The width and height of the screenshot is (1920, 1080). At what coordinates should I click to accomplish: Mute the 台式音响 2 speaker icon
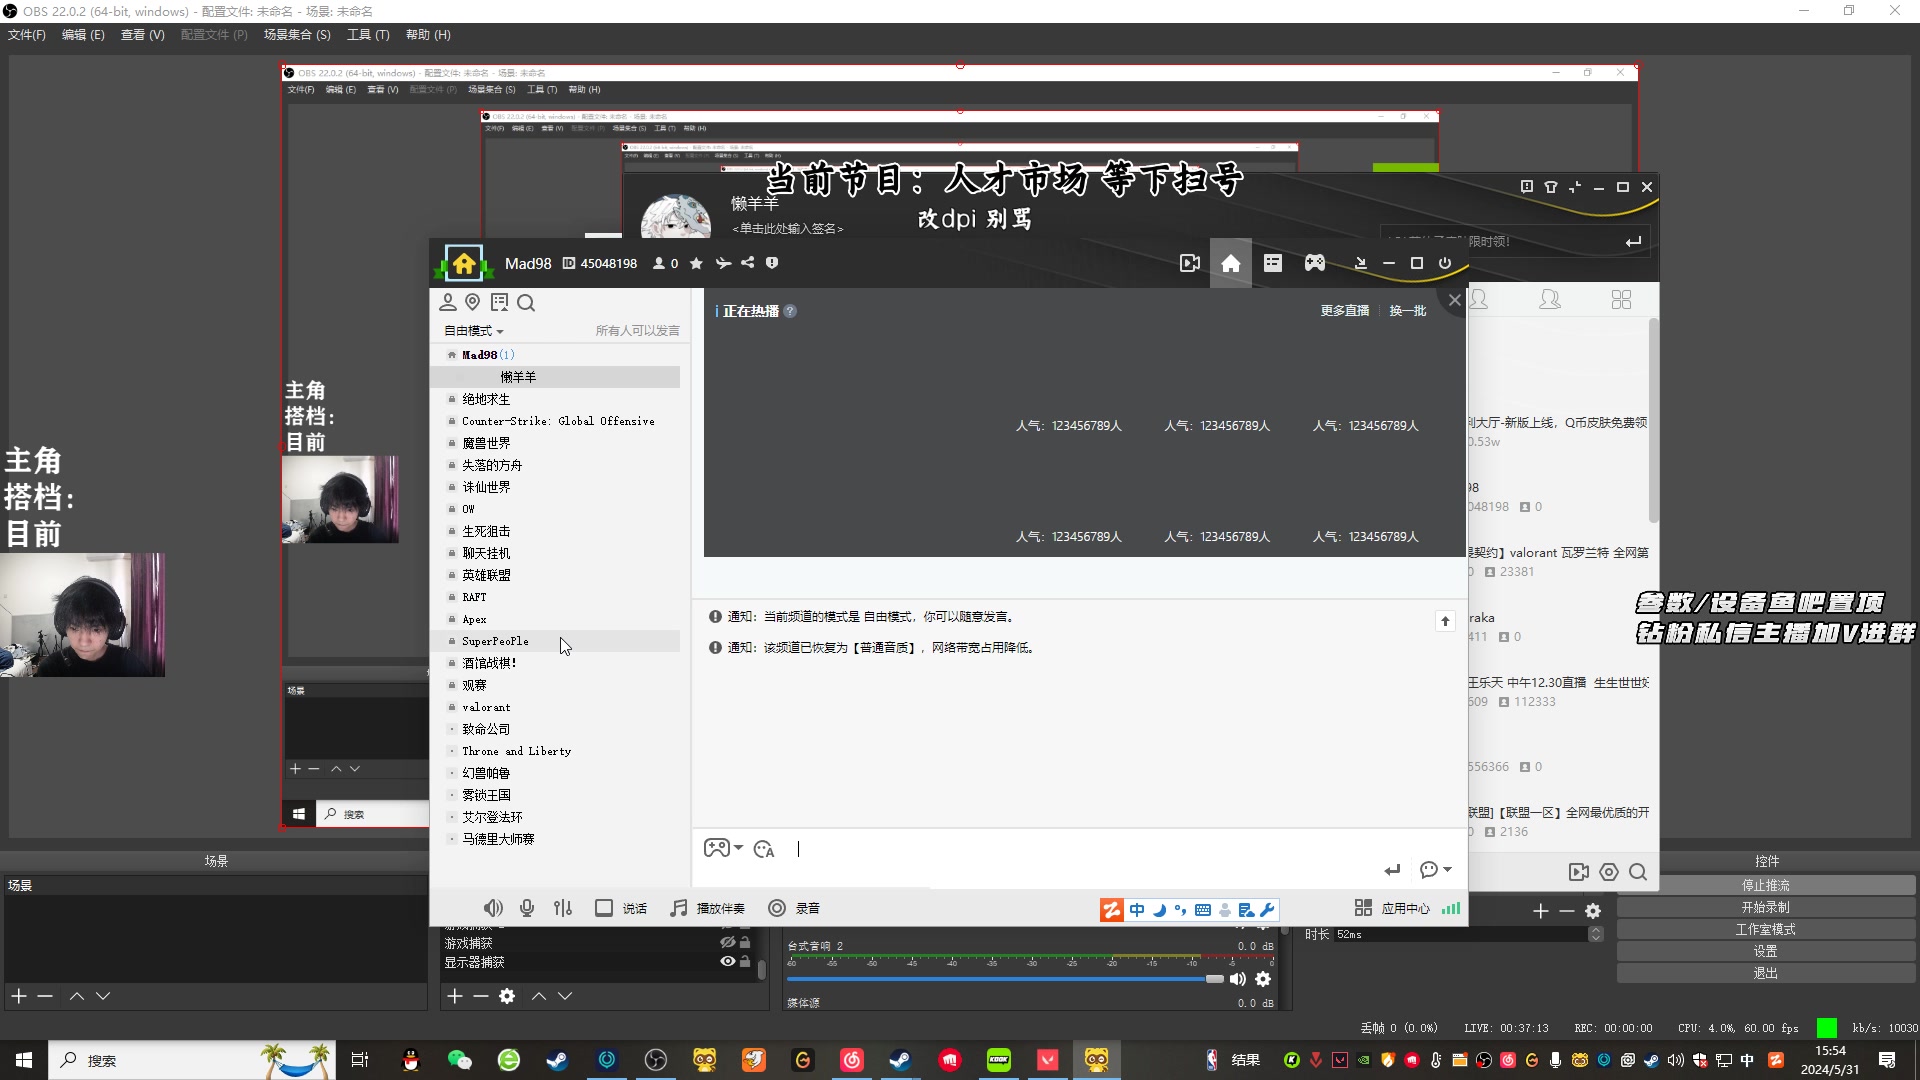point(1238,979)
